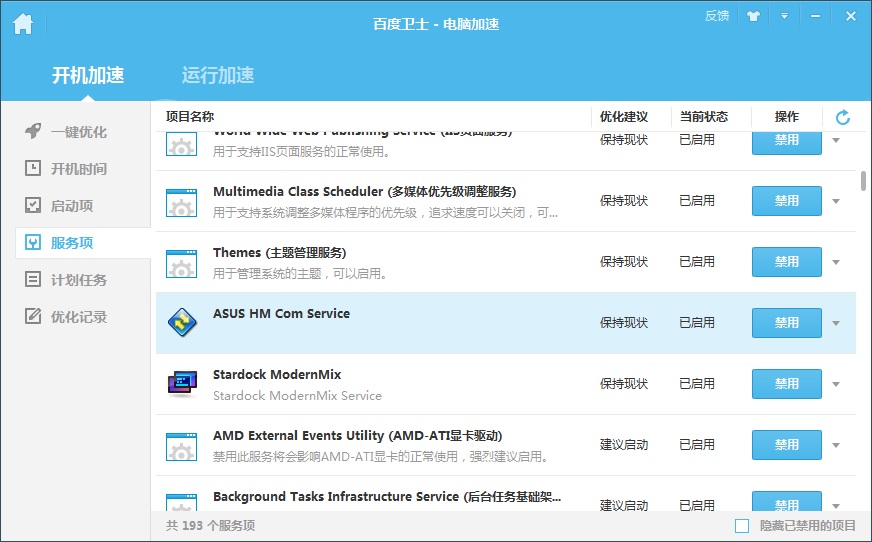Click the 共 193 个服务项 count

pos(210,525)
